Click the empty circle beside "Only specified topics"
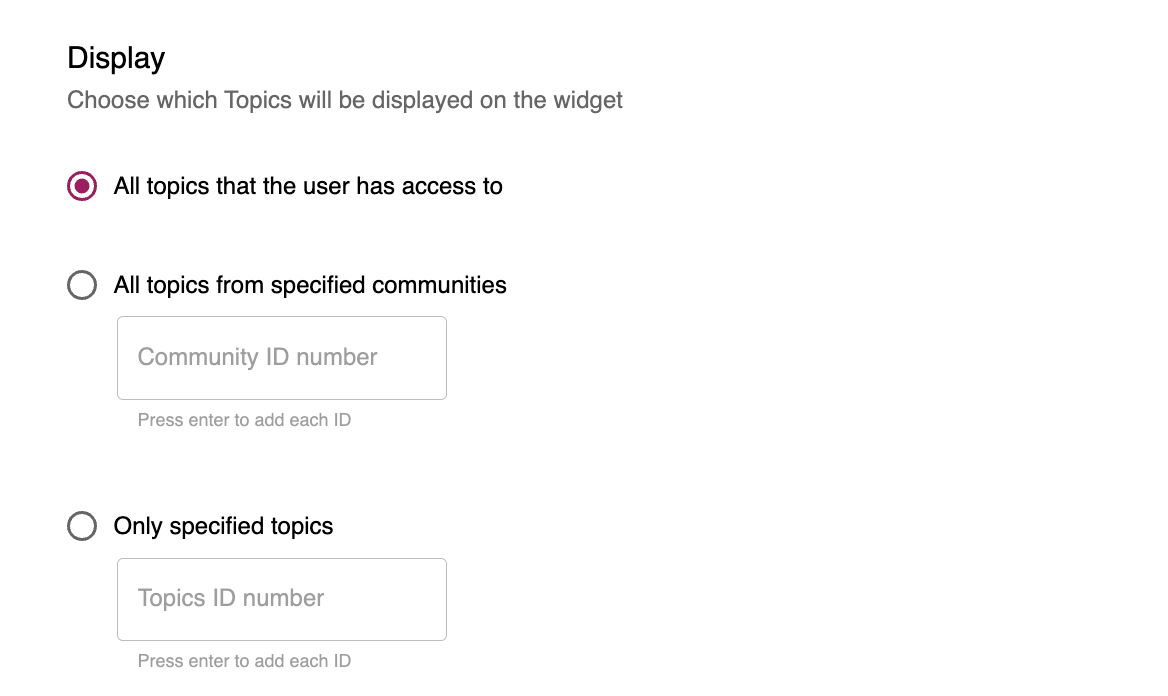Screen dimensions: 1168x696 pos(82,526)
